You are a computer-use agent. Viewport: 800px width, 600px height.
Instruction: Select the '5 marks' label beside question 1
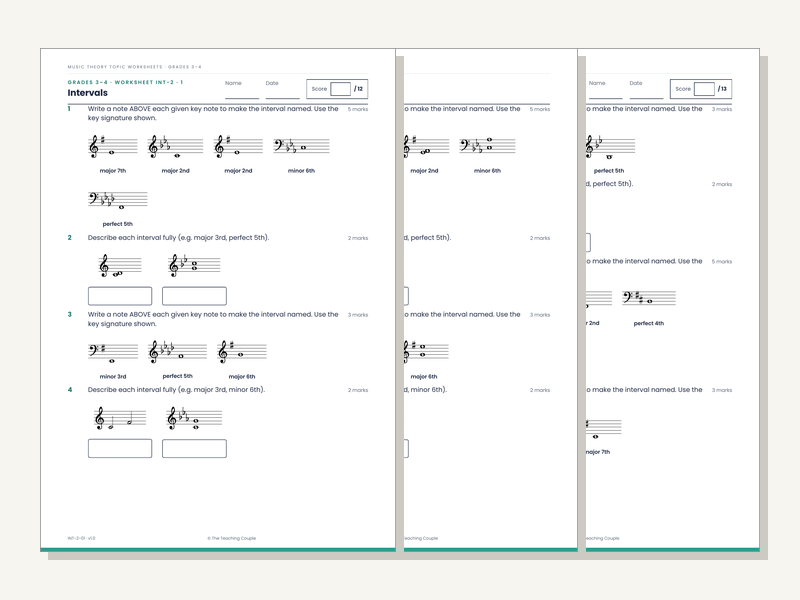[358, 109]
